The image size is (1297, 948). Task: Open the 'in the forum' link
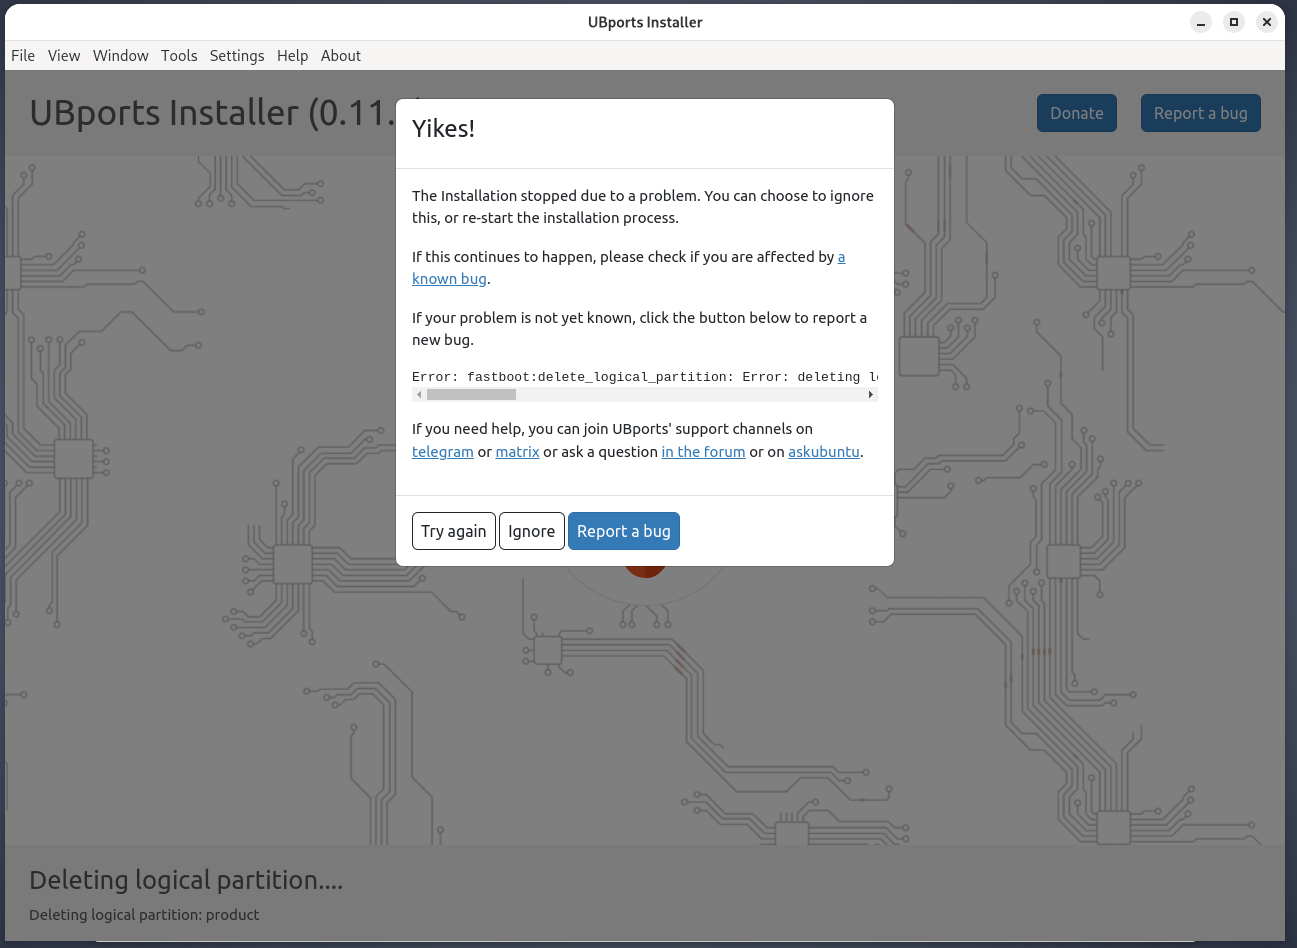point(703,452)
